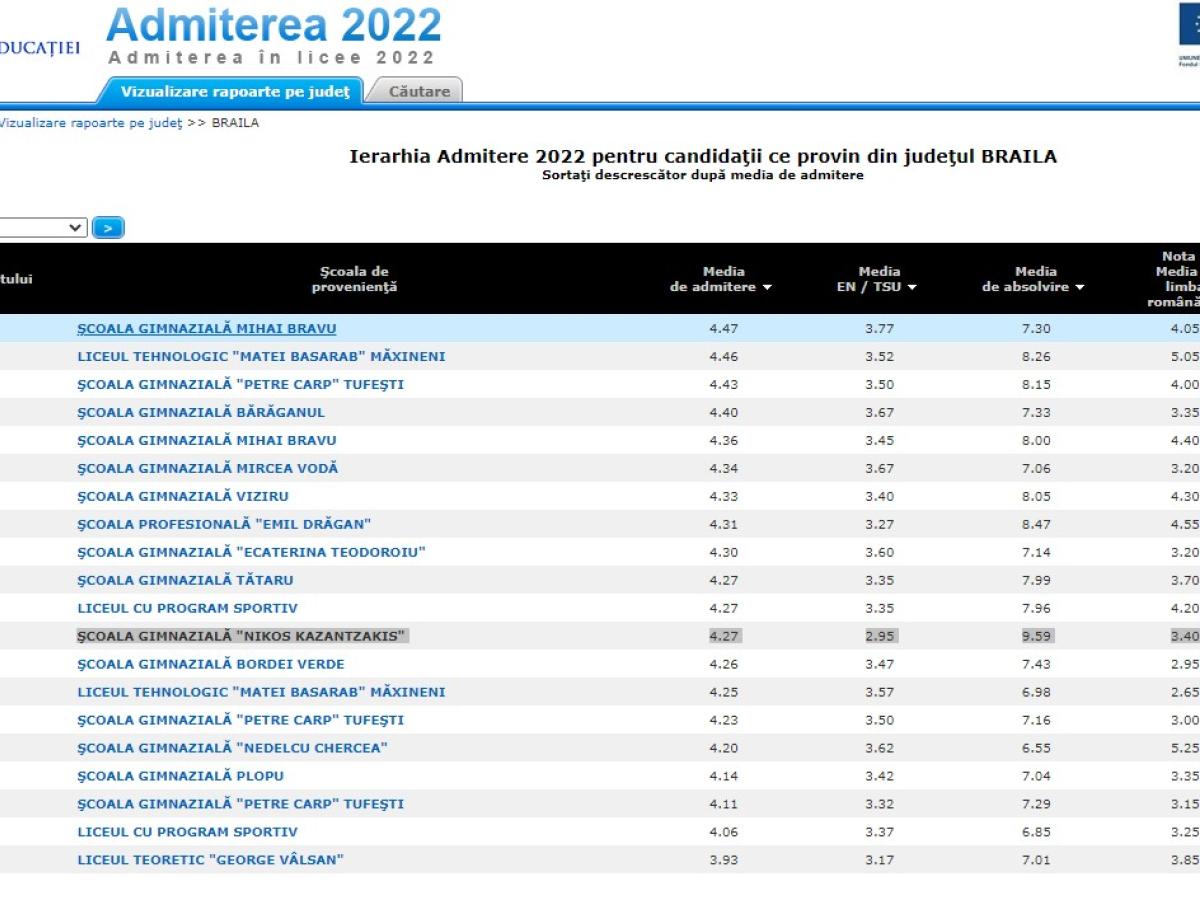
Task: Switch to the Căutare tab
Action: (418, 91)
